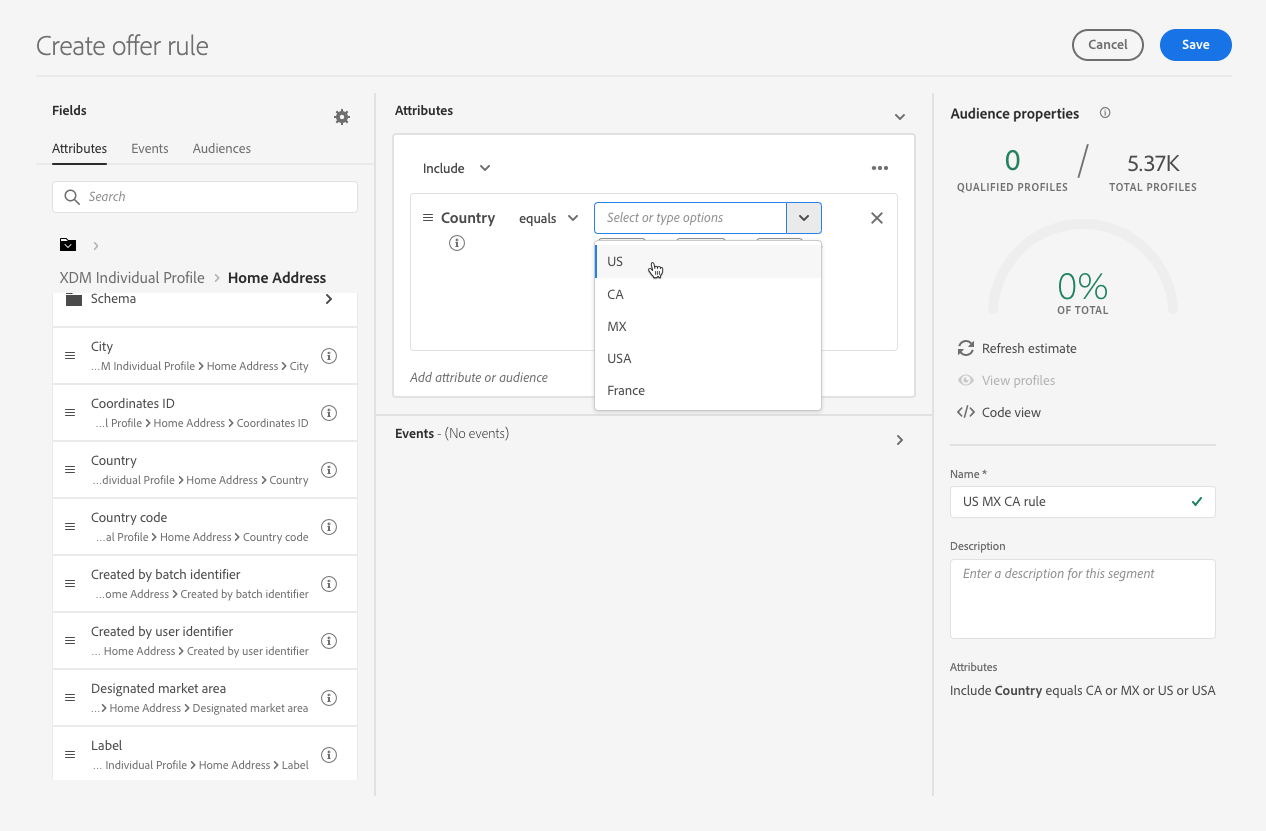This screenshot has height=831, width=1266.
Task: Show info for the Country code attribute
Action: coord(328,527)
